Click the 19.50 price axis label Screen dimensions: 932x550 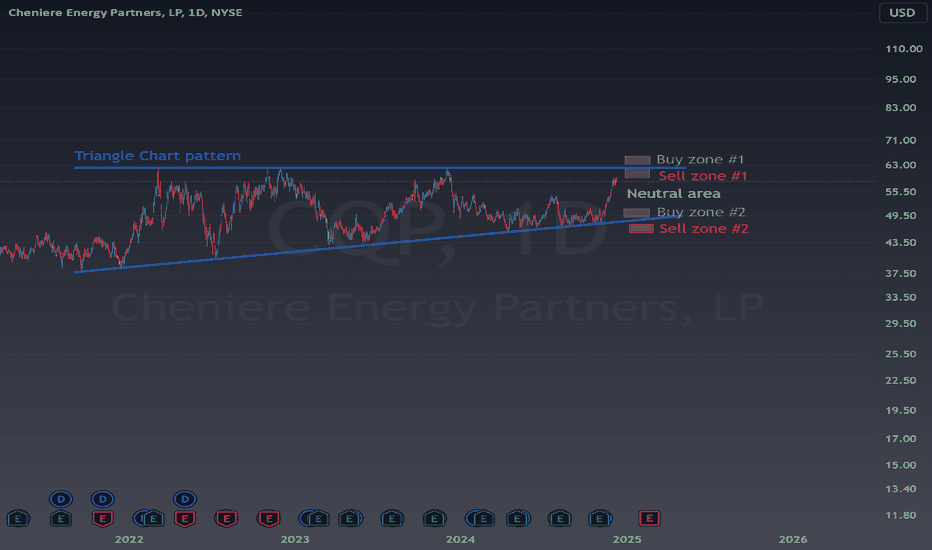tap(900, 410)
